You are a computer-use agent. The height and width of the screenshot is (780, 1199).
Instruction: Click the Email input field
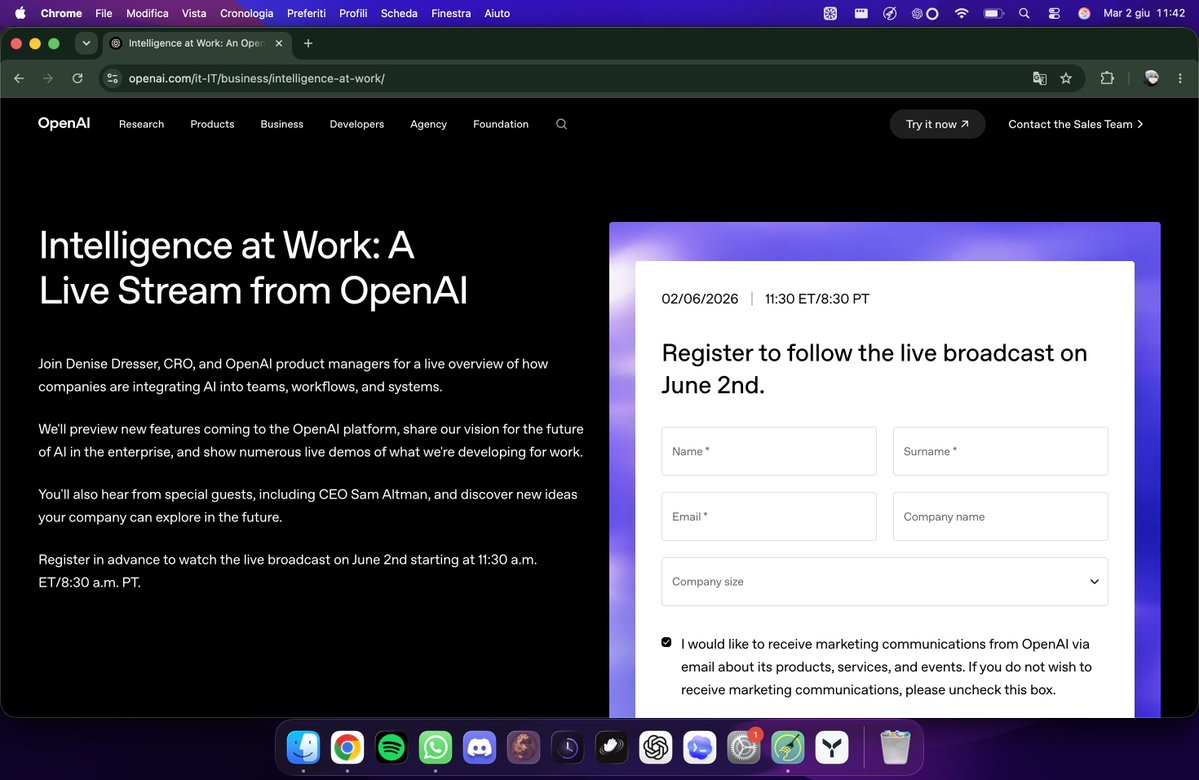coord(768,516)
